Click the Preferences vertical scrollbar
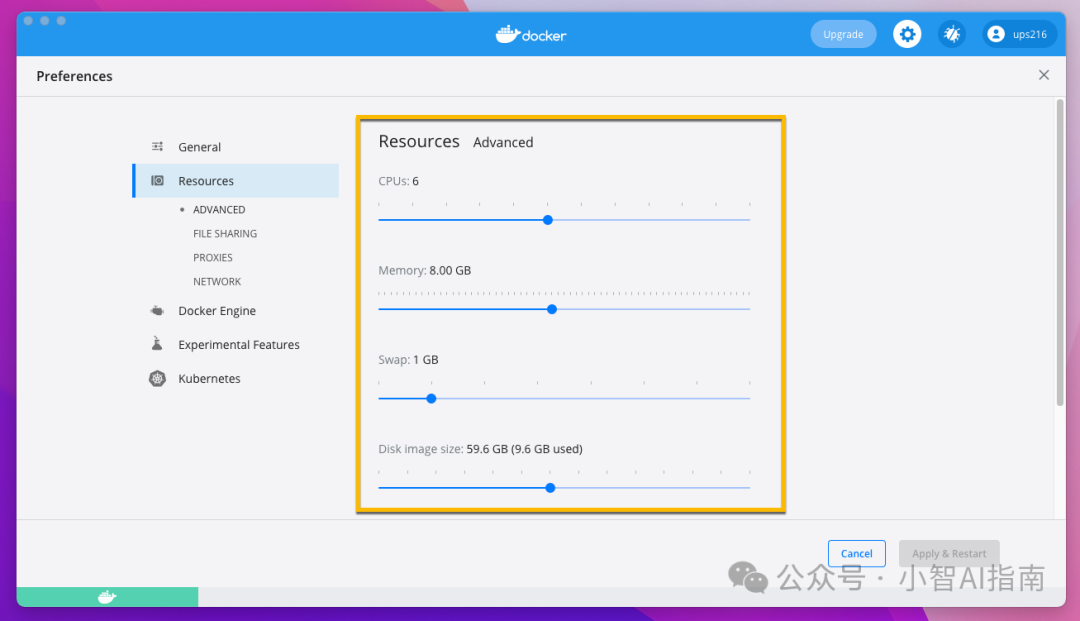This screenshot has width=1080, height=621. pyautogui.click(x=1059, y=252)
